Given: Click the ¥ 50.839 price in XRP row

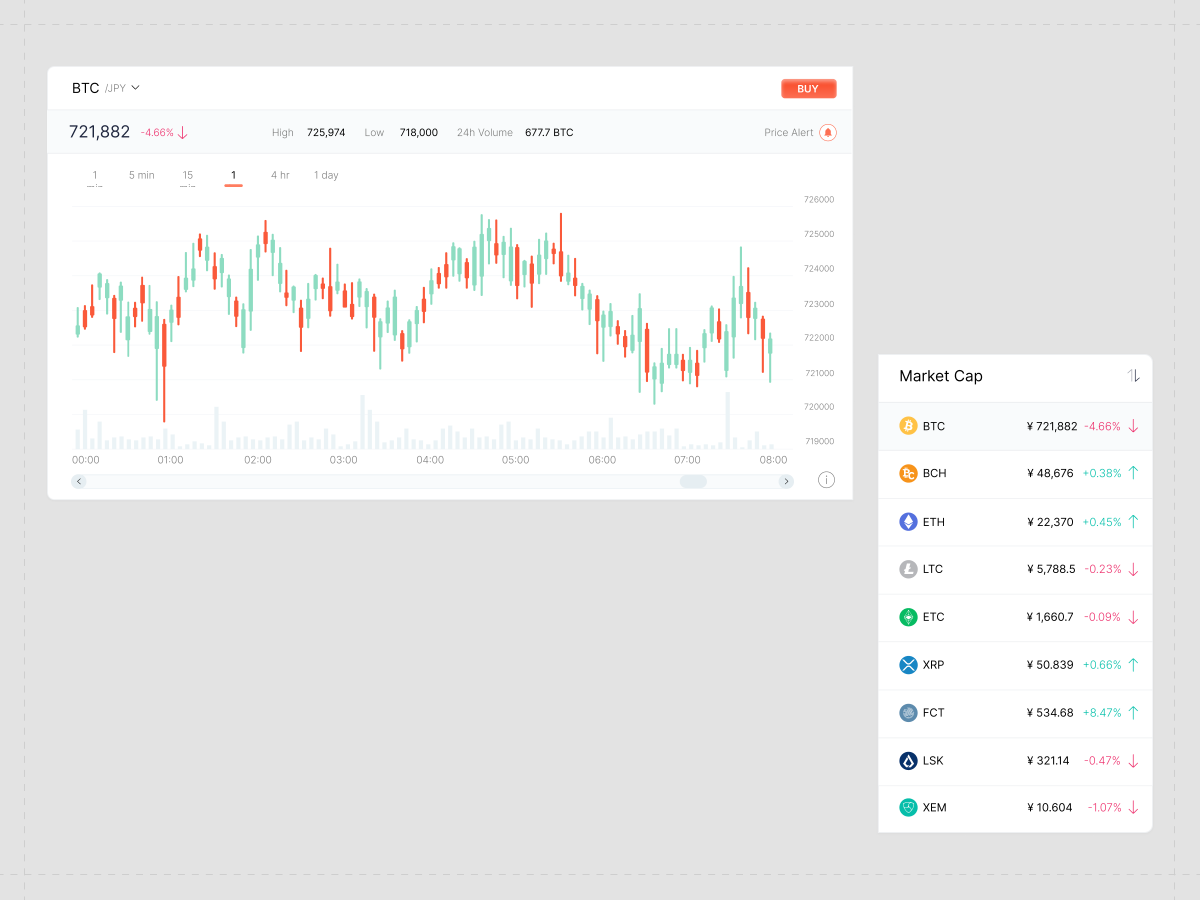Looking at the screenshot, I should click(x=1050, y=665).
